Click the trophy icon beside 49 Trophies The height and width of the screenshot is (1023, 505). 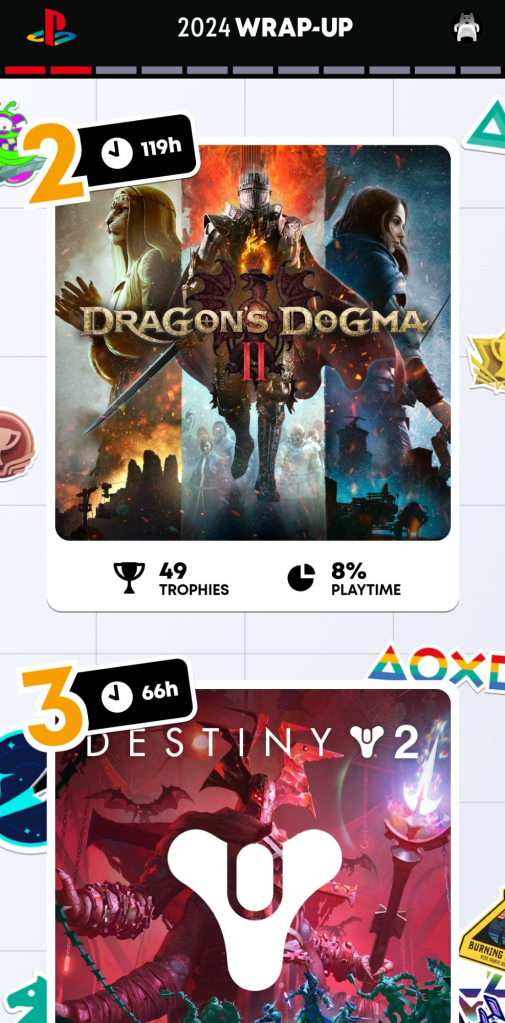pyautogui.click(x=129, y=577)
